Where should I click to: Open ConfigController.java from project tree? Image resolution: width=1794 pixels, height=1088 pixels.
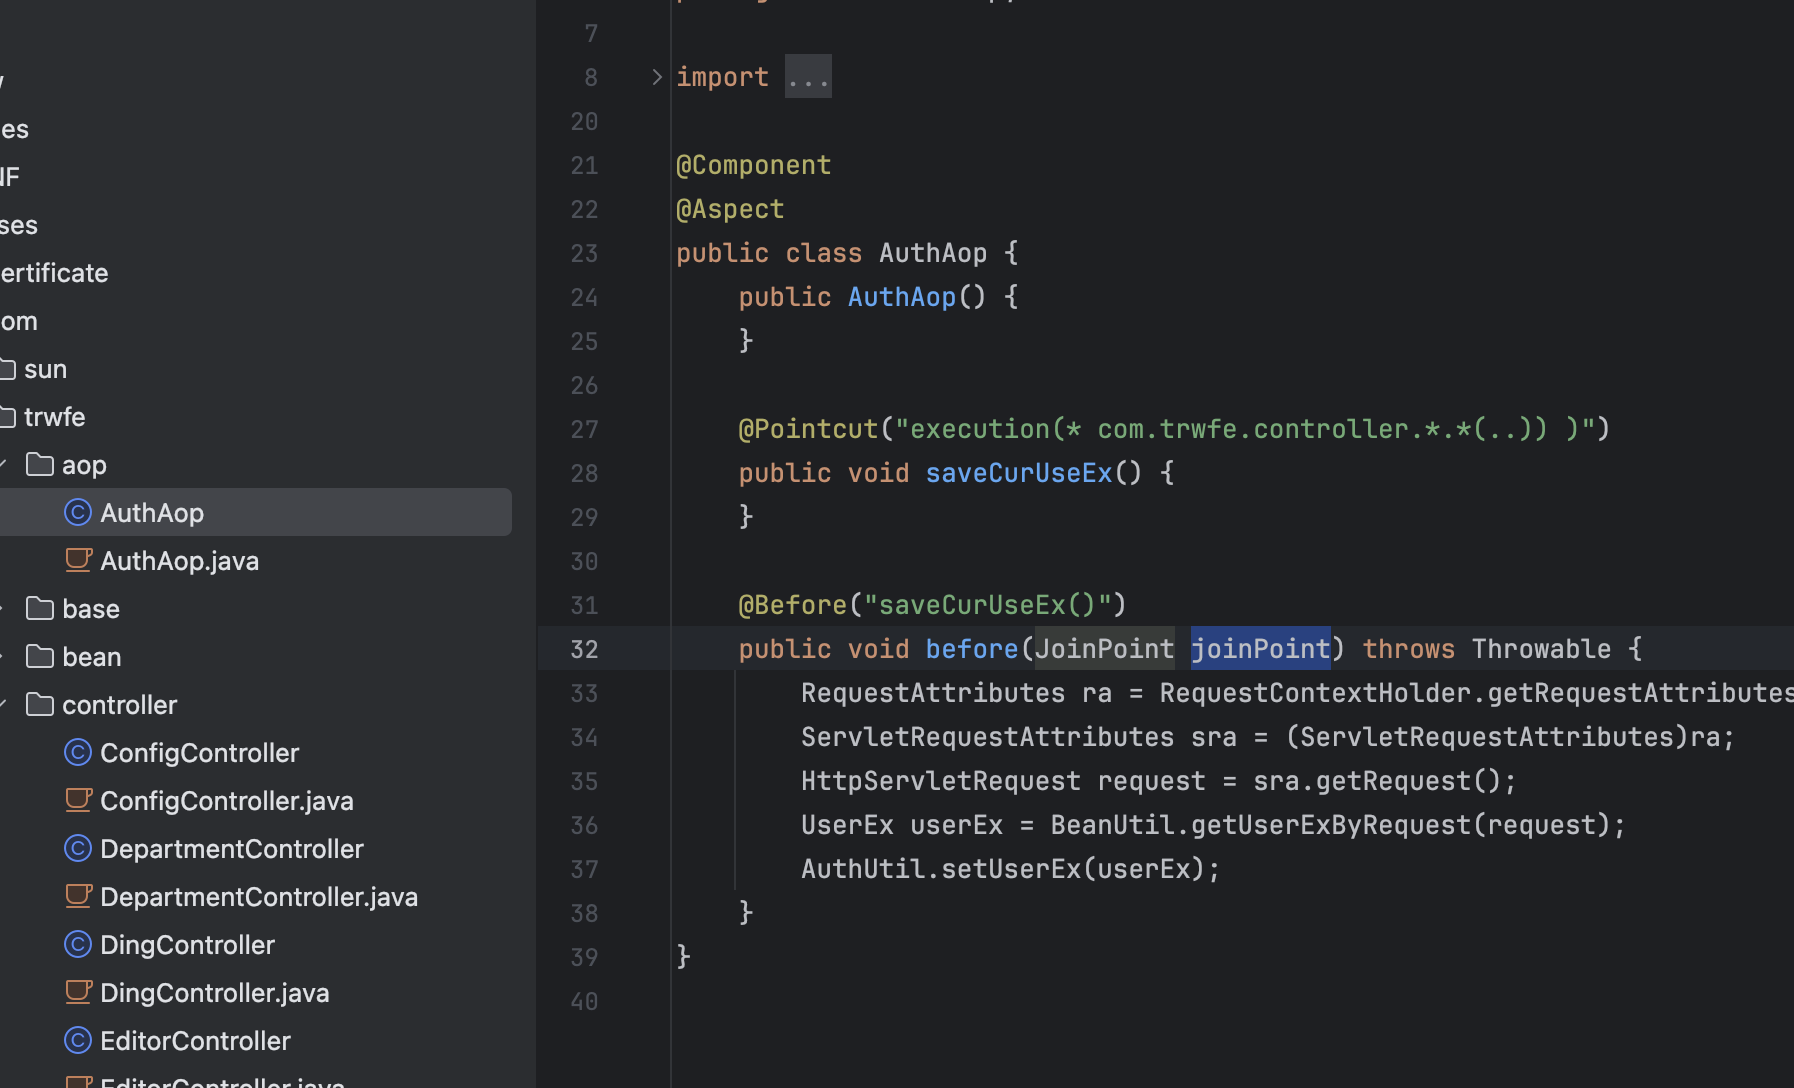[x=226, y=801]
